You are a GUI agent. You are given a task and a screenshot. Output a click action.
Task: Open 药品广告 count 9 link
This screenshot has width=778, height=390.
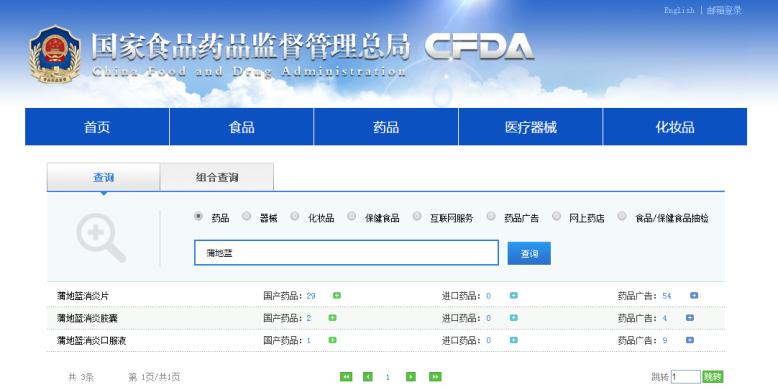[665, 341]
